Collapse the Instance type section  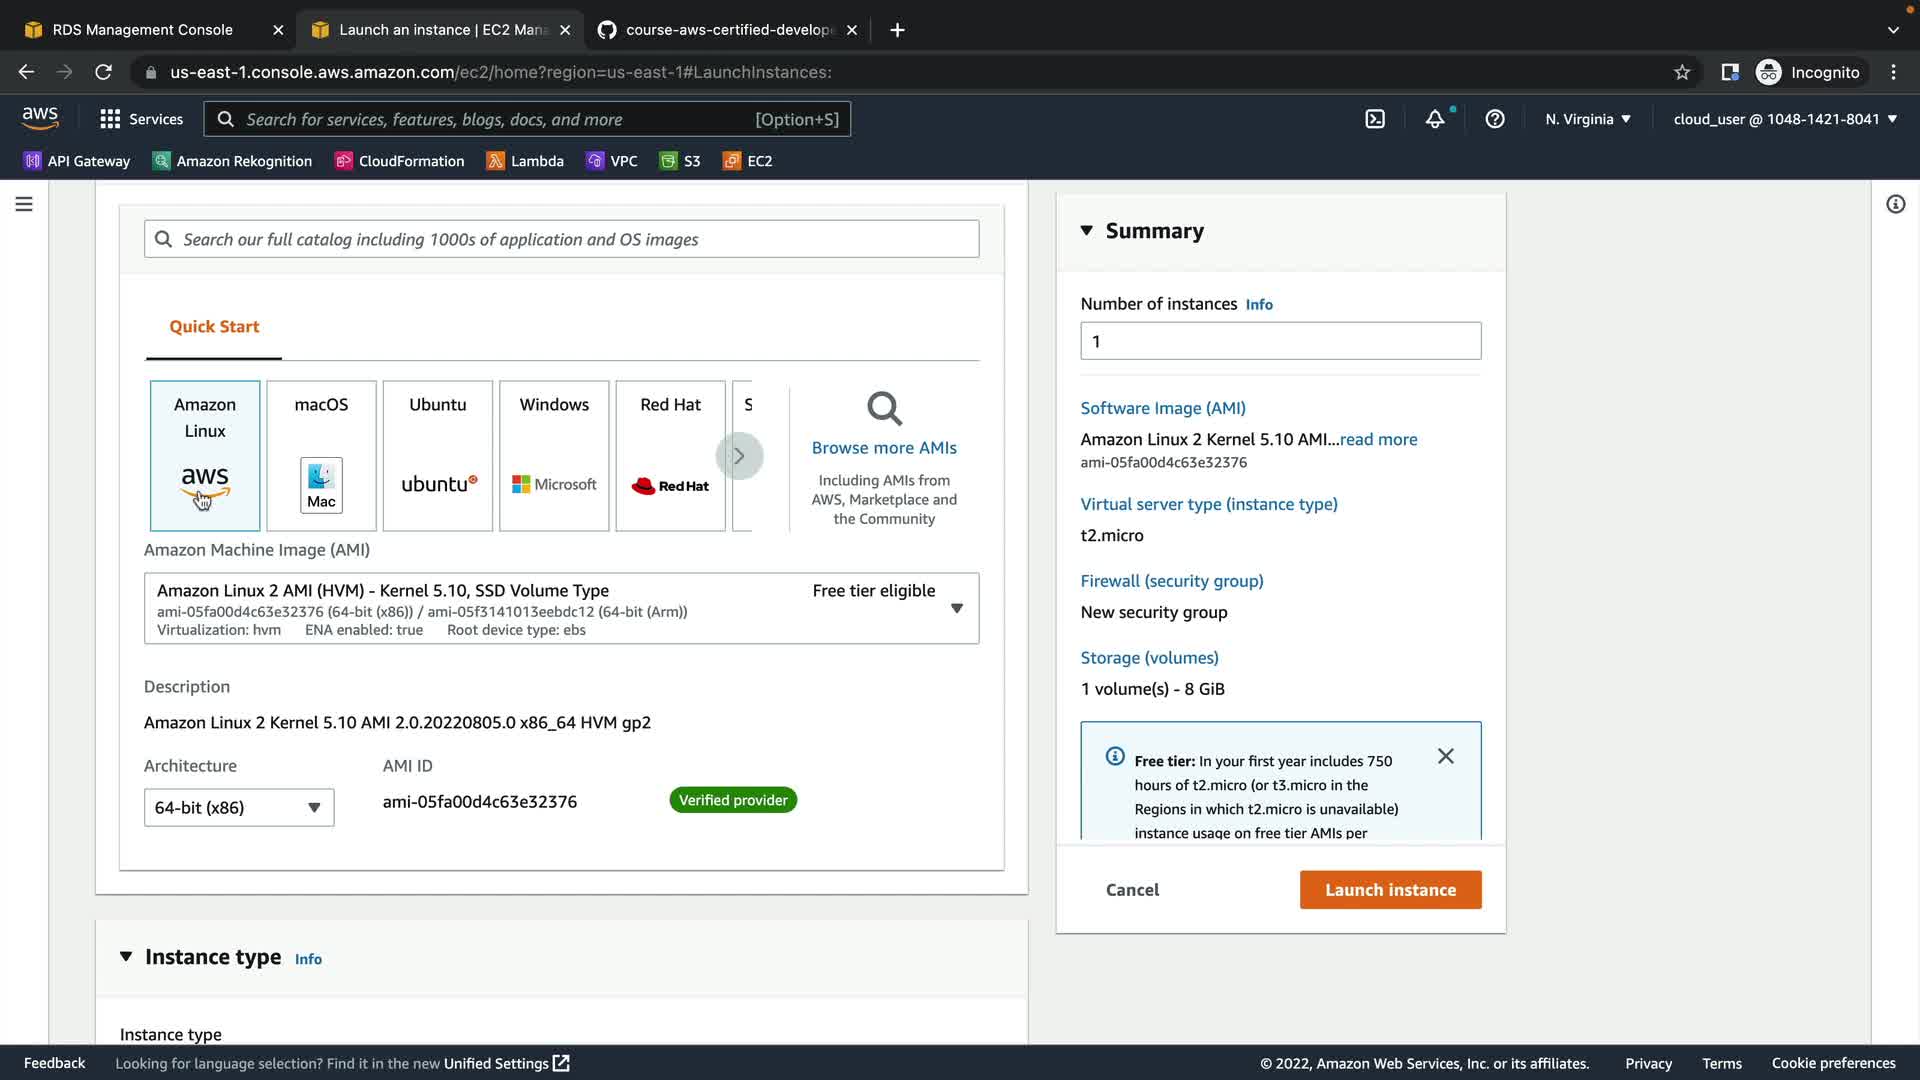(126, 957)
